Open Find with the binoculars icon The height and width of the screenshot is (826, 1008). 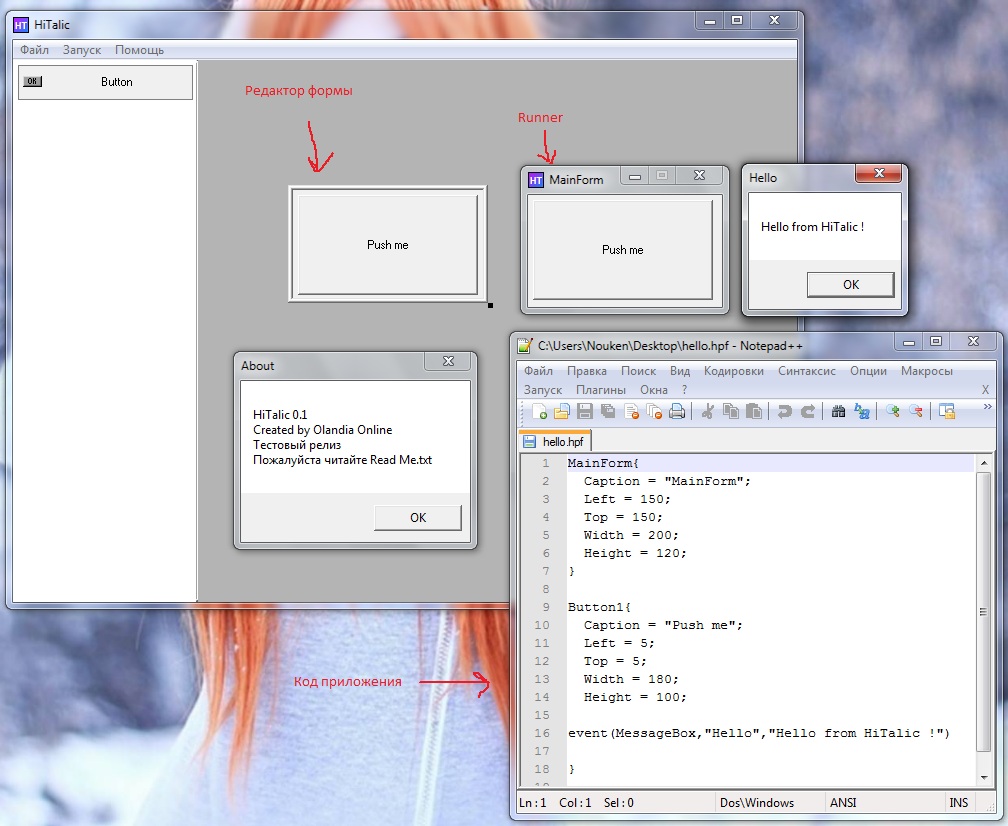[x=838, y=412]
